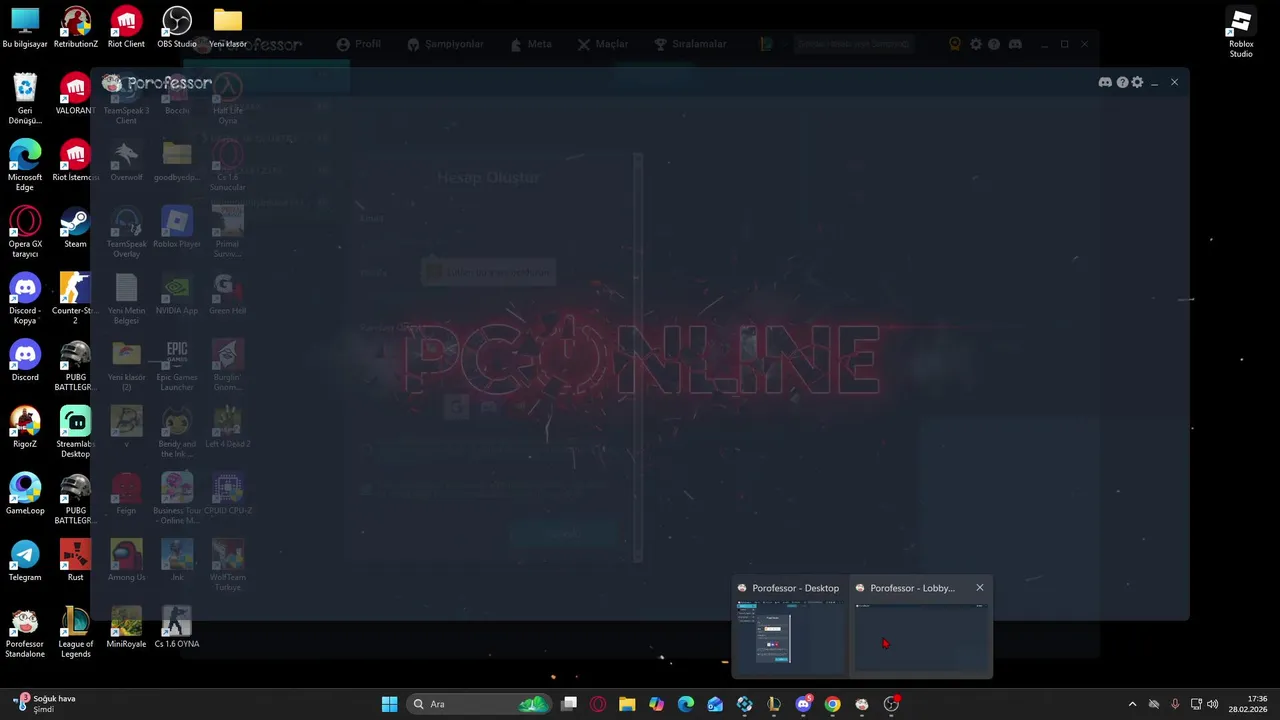Open Meta tab in background Porofessor window

coord(530,44)
